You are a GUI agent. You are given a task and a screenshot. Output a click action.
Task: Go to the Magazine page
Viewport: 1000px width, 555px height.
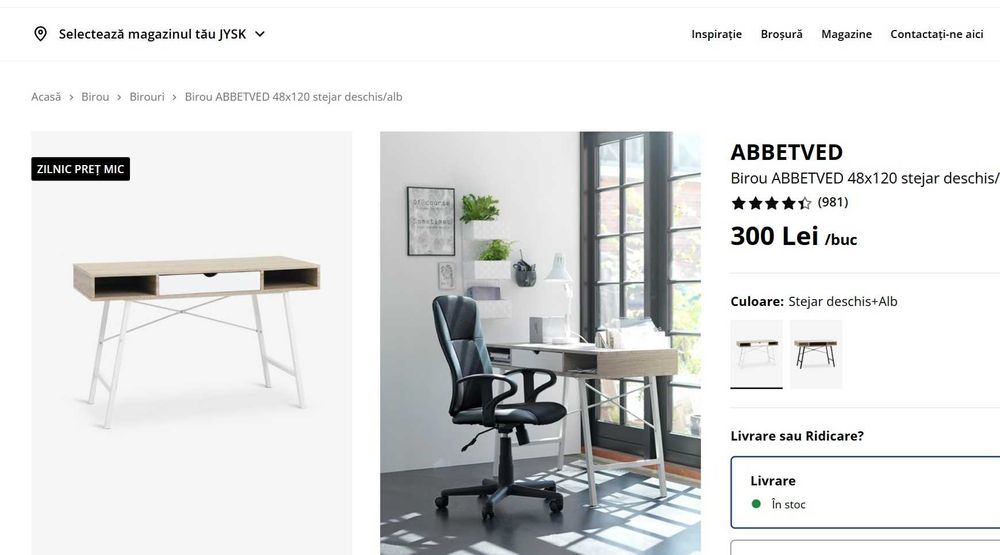[846, 34]
